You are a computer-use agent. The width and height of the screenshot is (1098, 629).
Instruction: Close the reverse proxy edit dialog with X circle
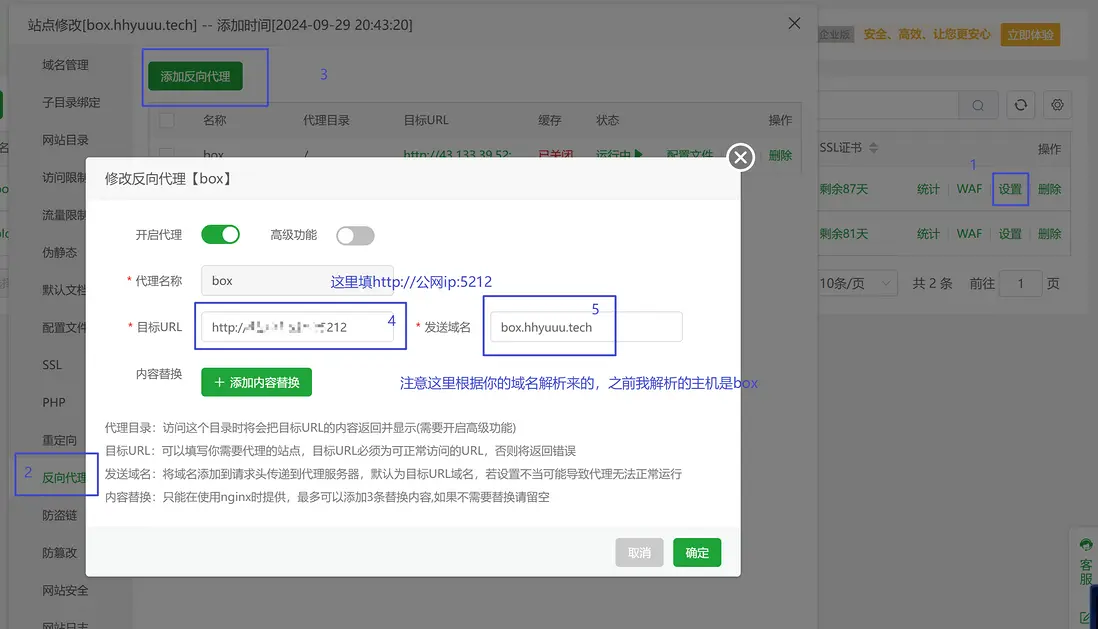740,157
